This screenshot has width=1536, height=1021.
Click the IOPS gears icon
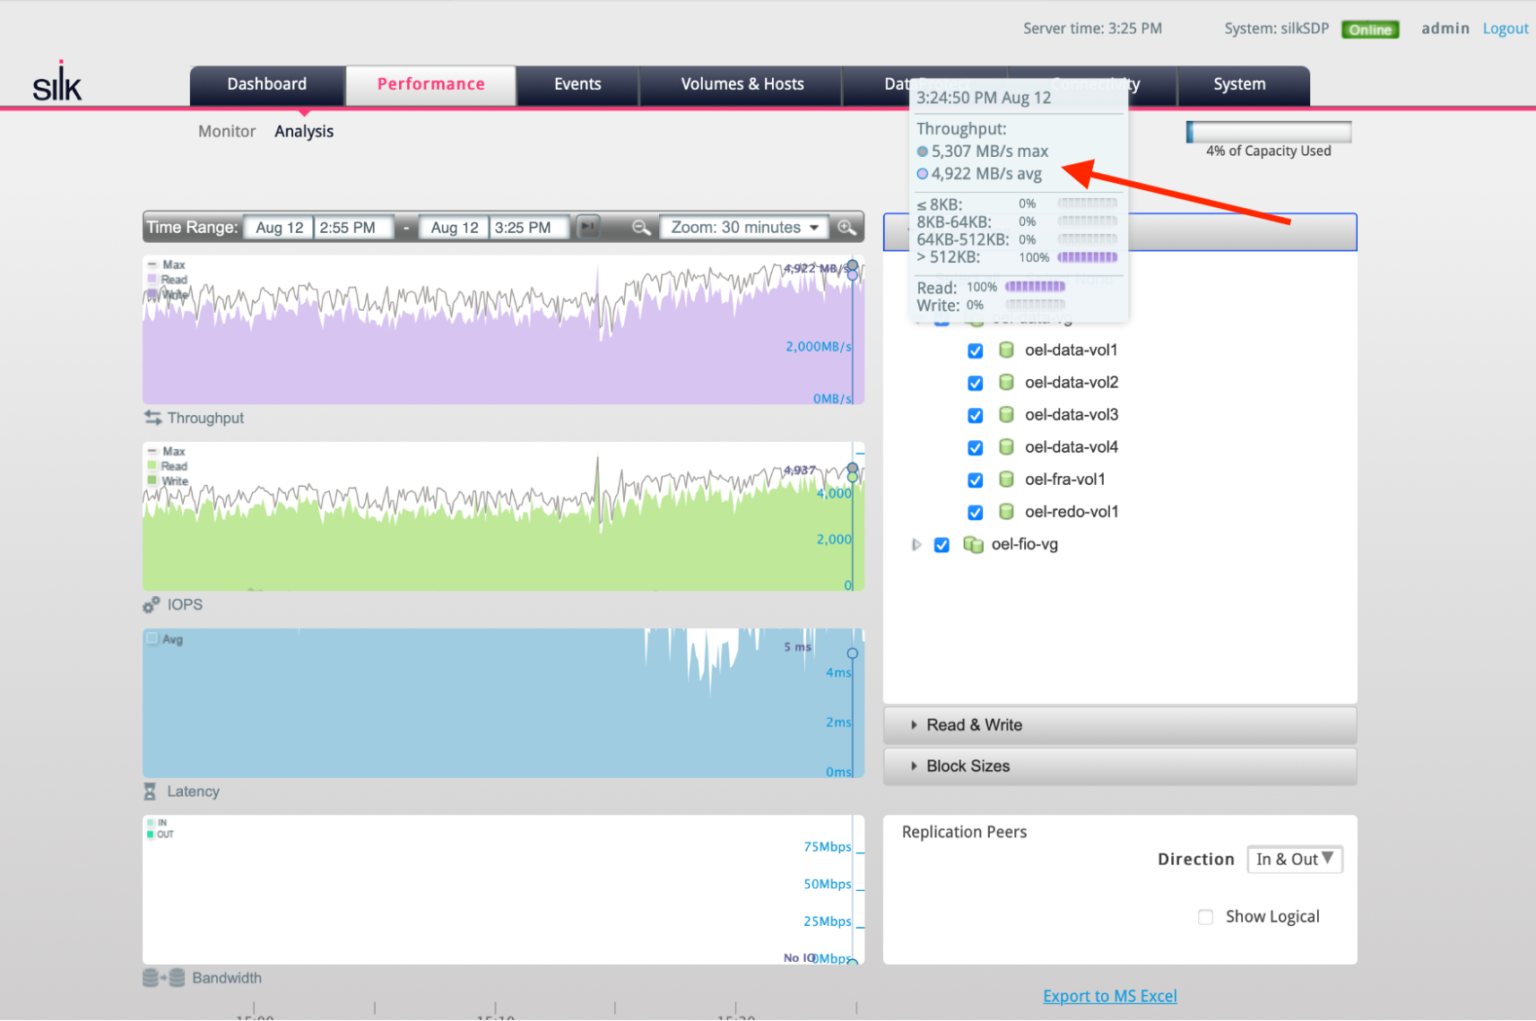click(151, 604)
